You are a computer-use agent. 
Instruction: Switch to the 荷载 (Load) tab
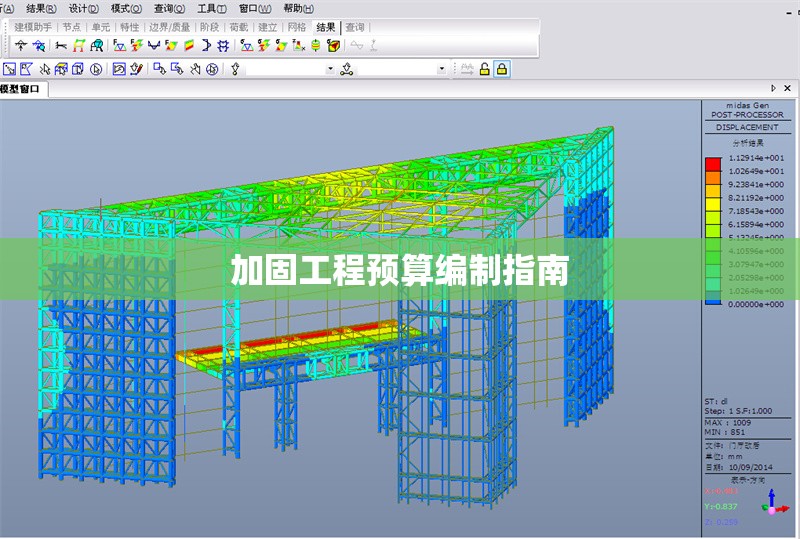[x=238, y=28]
